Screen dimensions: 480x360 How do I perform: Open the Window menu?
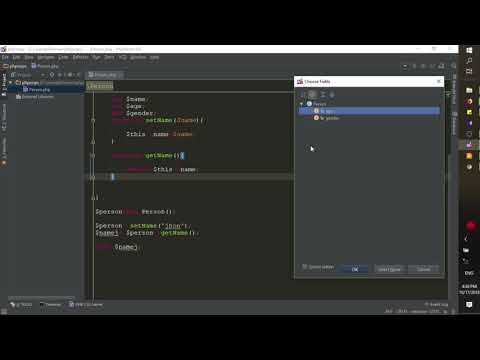click(138, 57)
